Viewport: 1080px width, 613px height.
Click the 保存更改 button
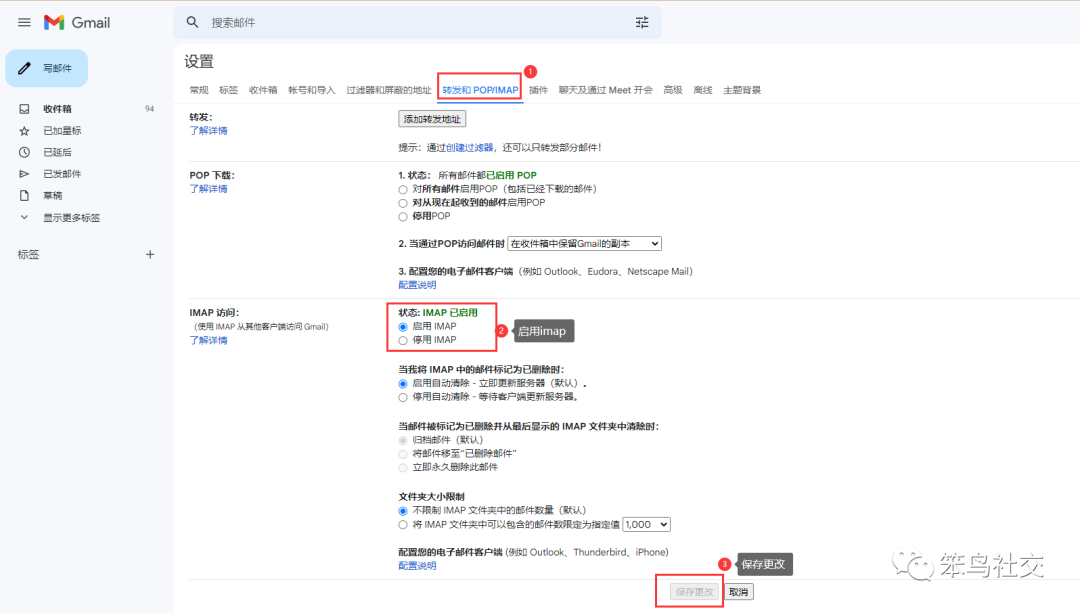(694, 592)
